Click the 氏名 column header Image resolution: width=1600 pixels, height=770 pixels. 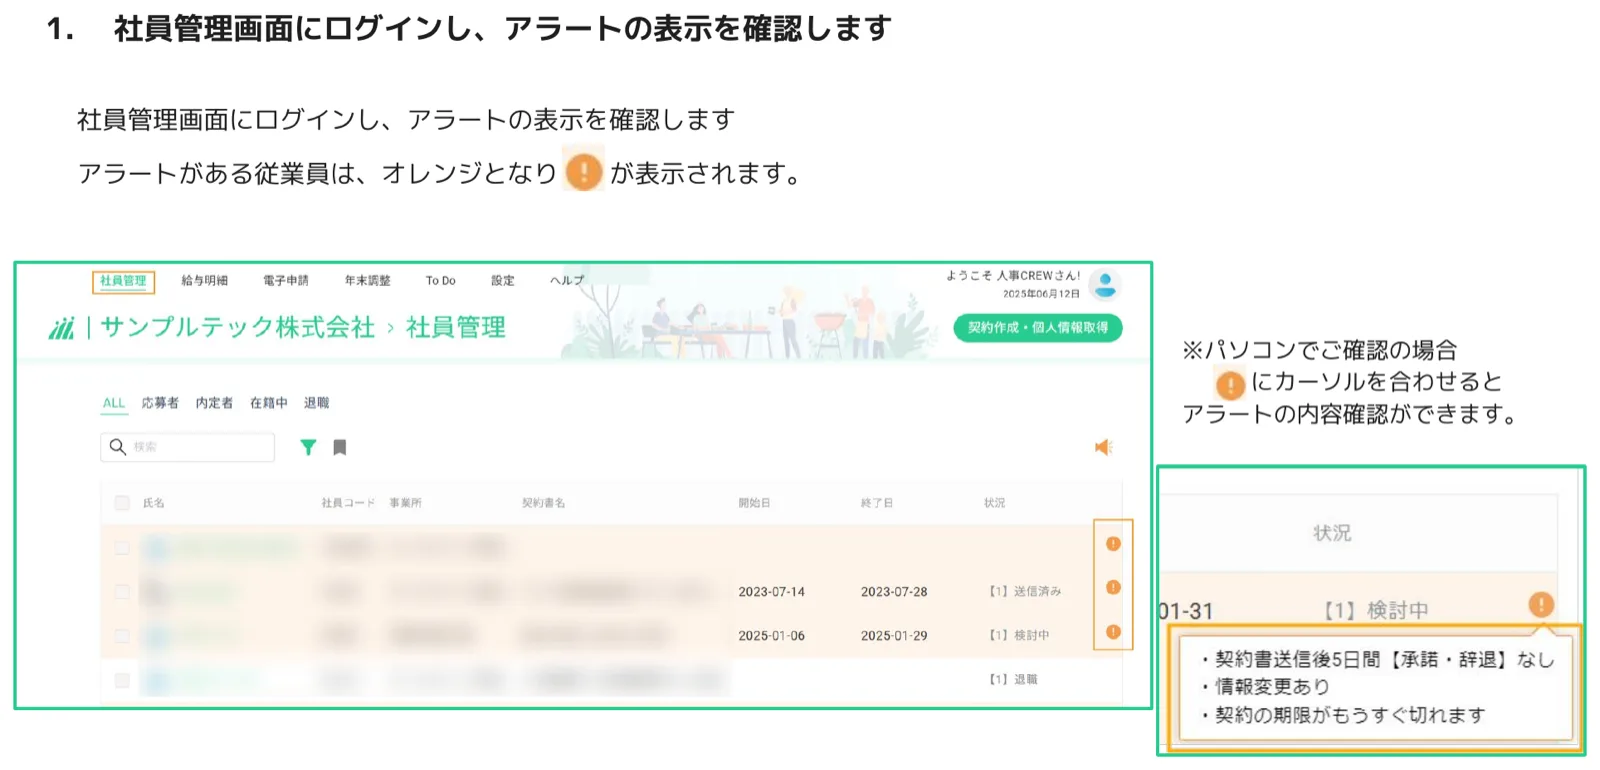click(153, 503)
